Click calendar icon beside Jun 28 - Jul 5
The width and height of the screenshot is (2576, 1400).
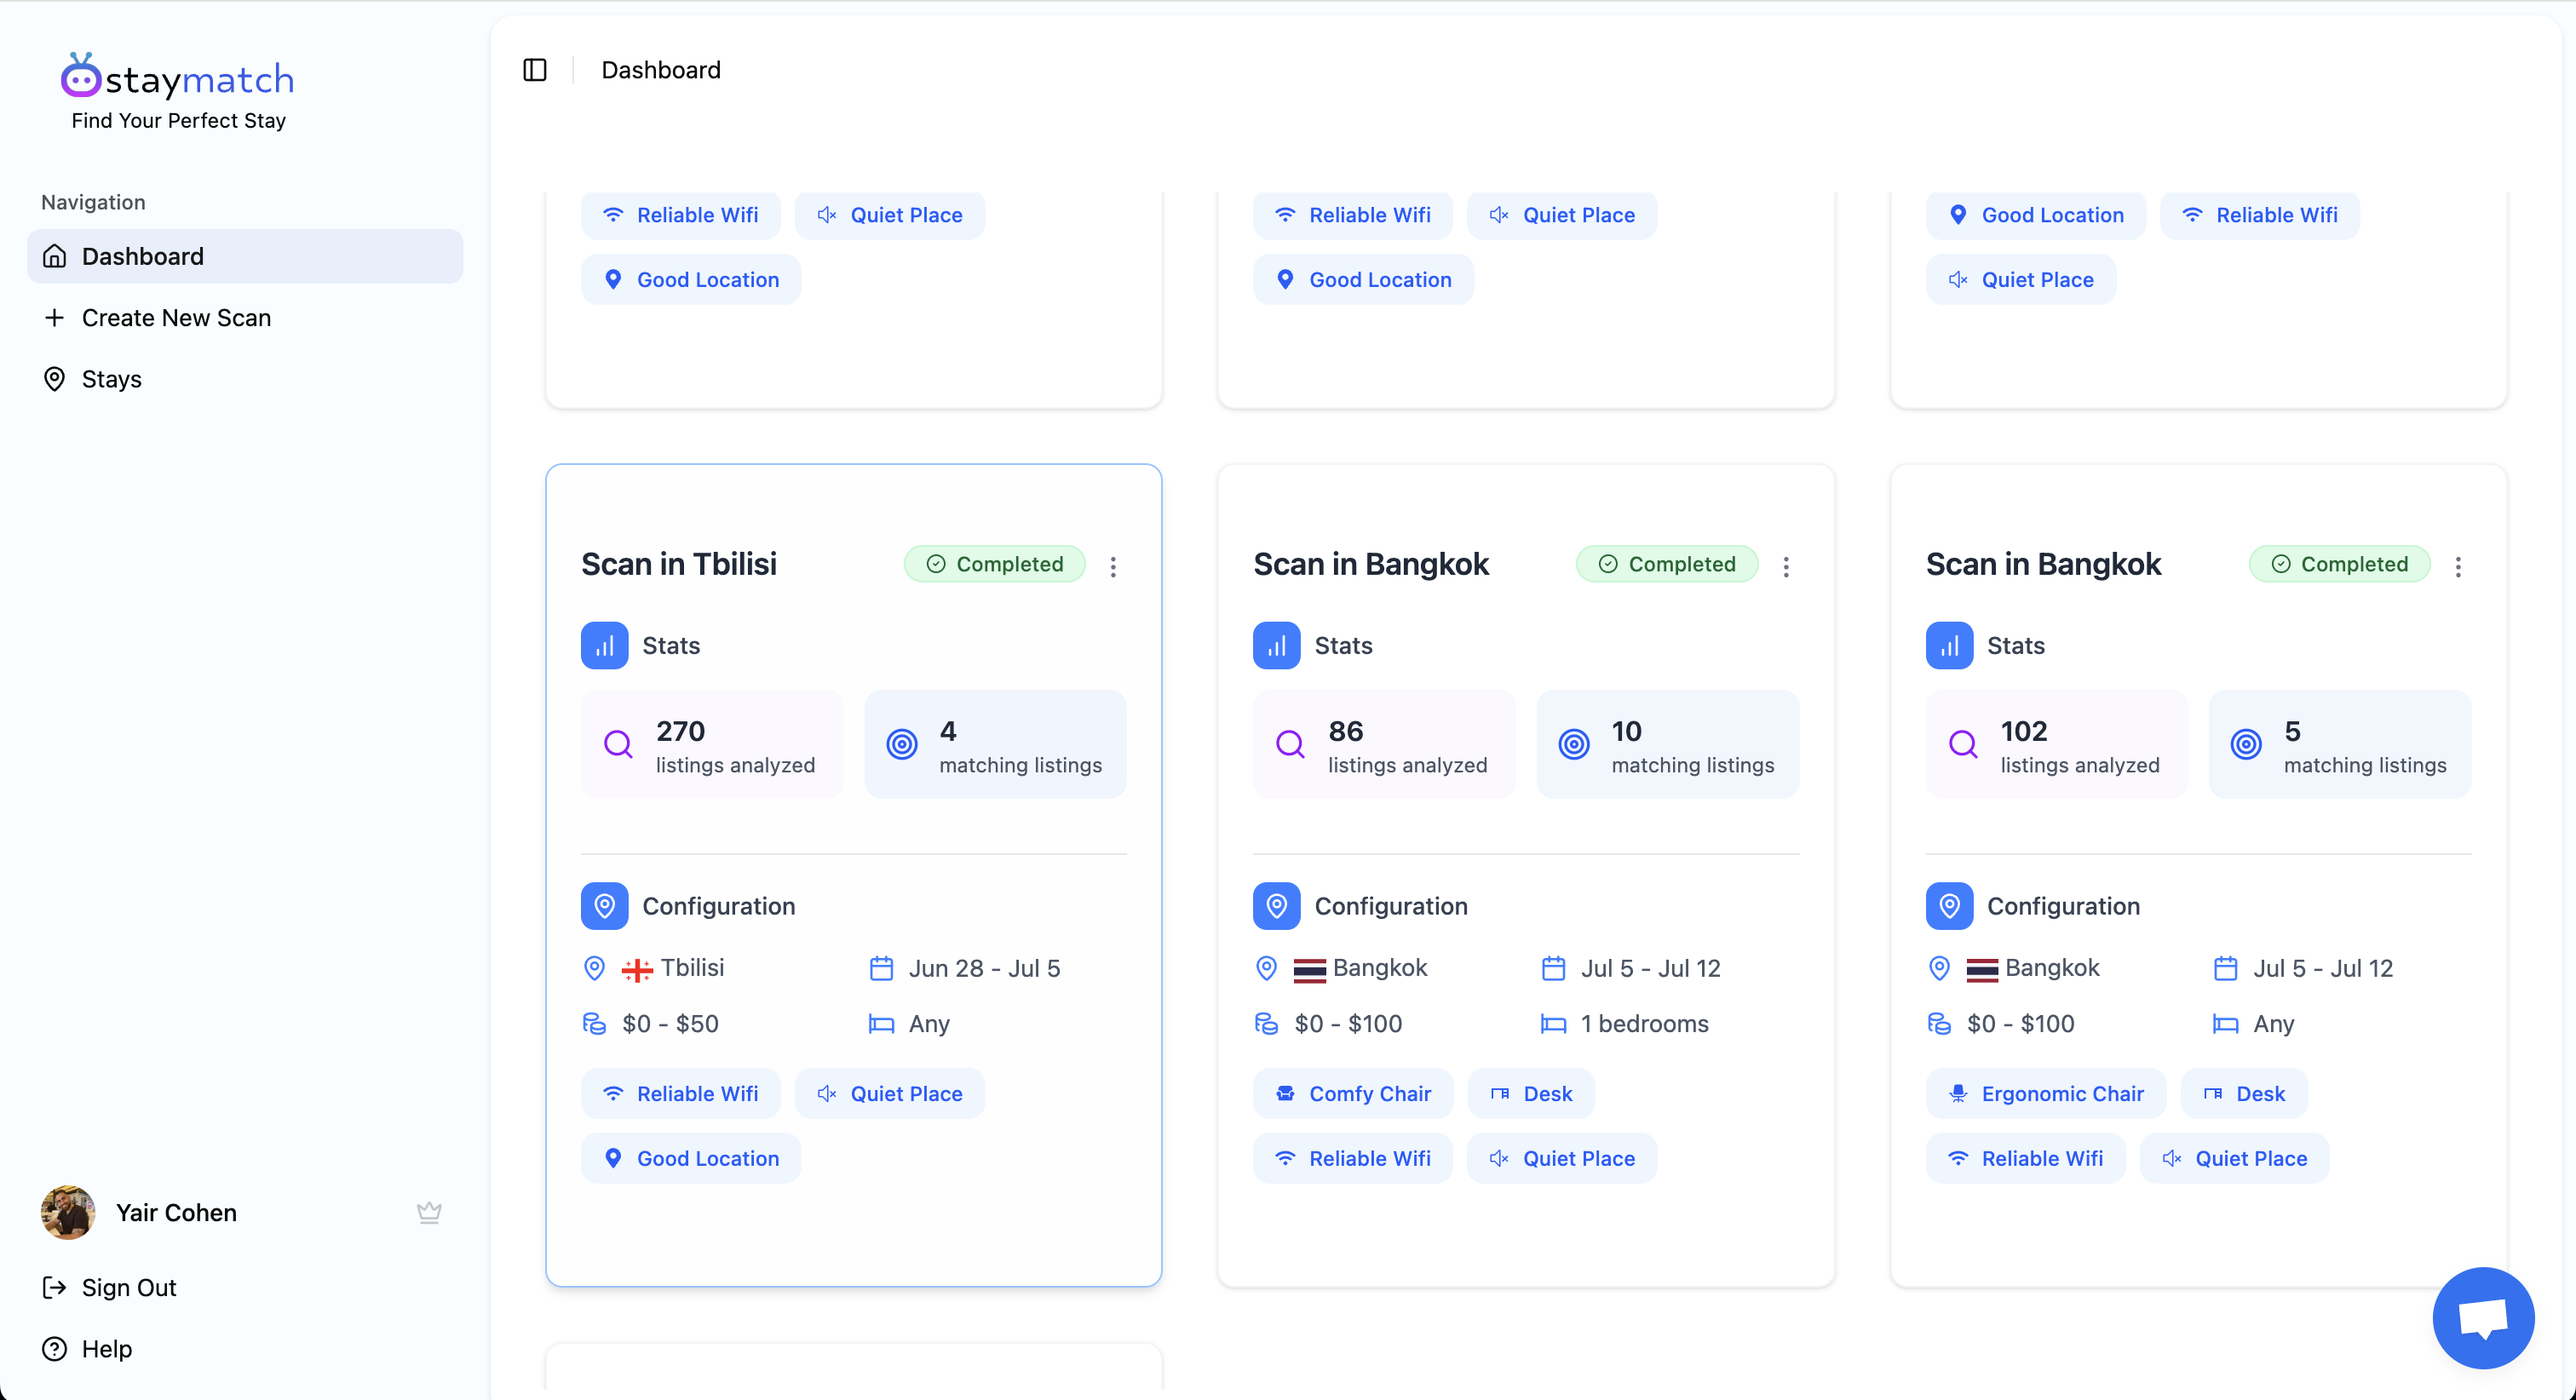tap(881, 968)
